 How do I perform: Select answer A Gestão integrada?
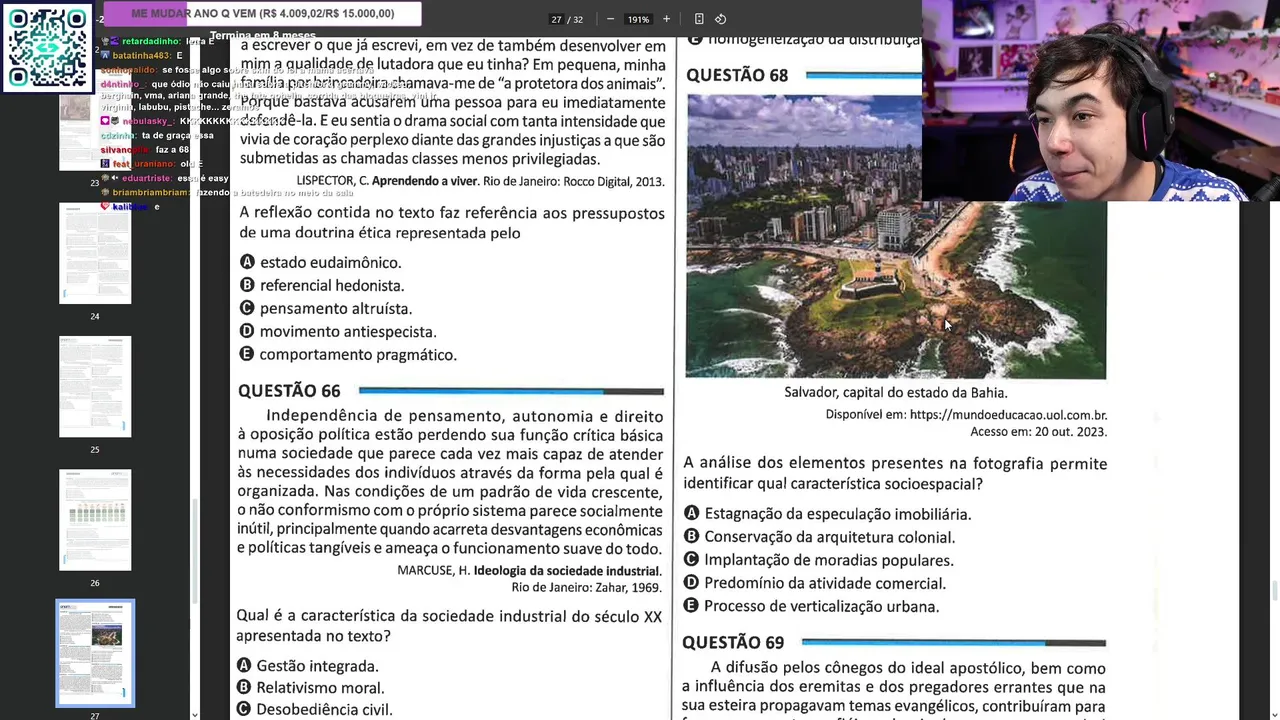click(x=307, y=665)
